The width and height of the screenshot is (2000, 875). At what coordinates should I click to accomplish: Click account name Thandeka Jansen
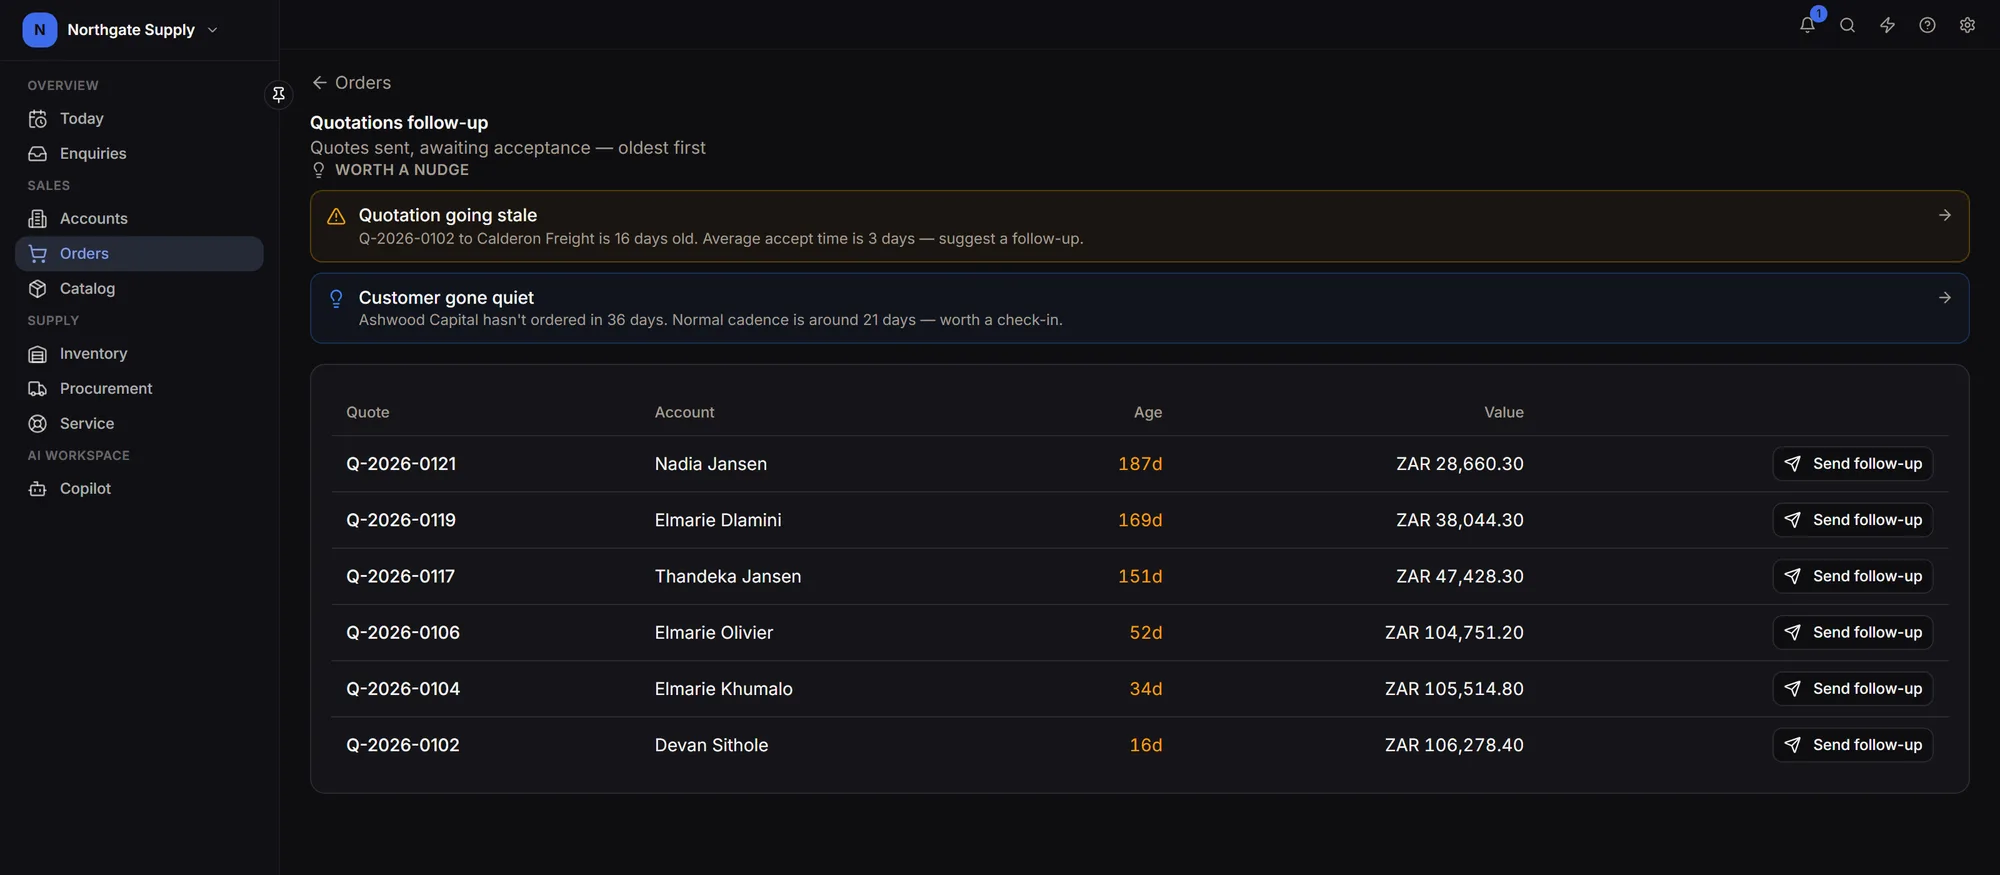pos(728,577)
